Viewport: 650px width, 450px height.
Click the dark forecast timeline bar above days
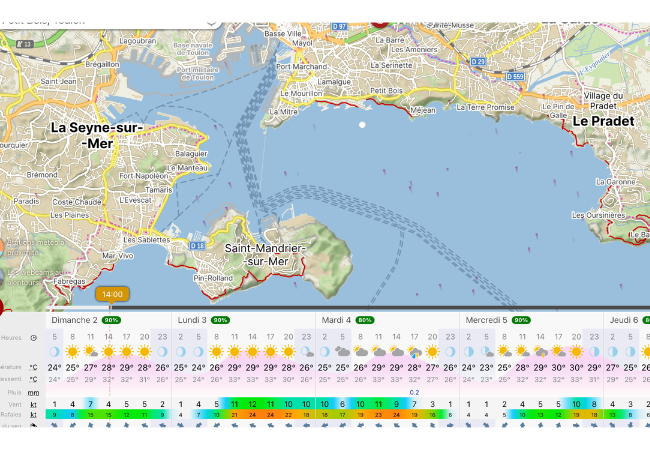pos(379,307)
